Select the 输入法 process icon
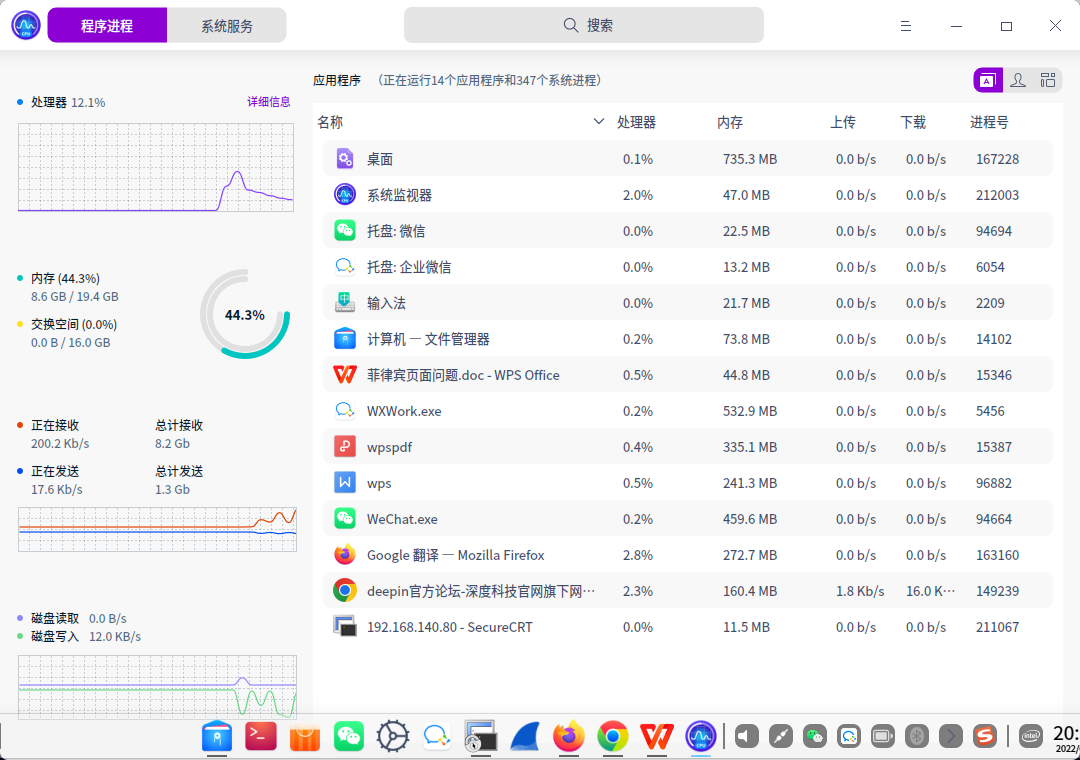The height and width of the screenshot is (760, 1080). [x=345, y=302]
